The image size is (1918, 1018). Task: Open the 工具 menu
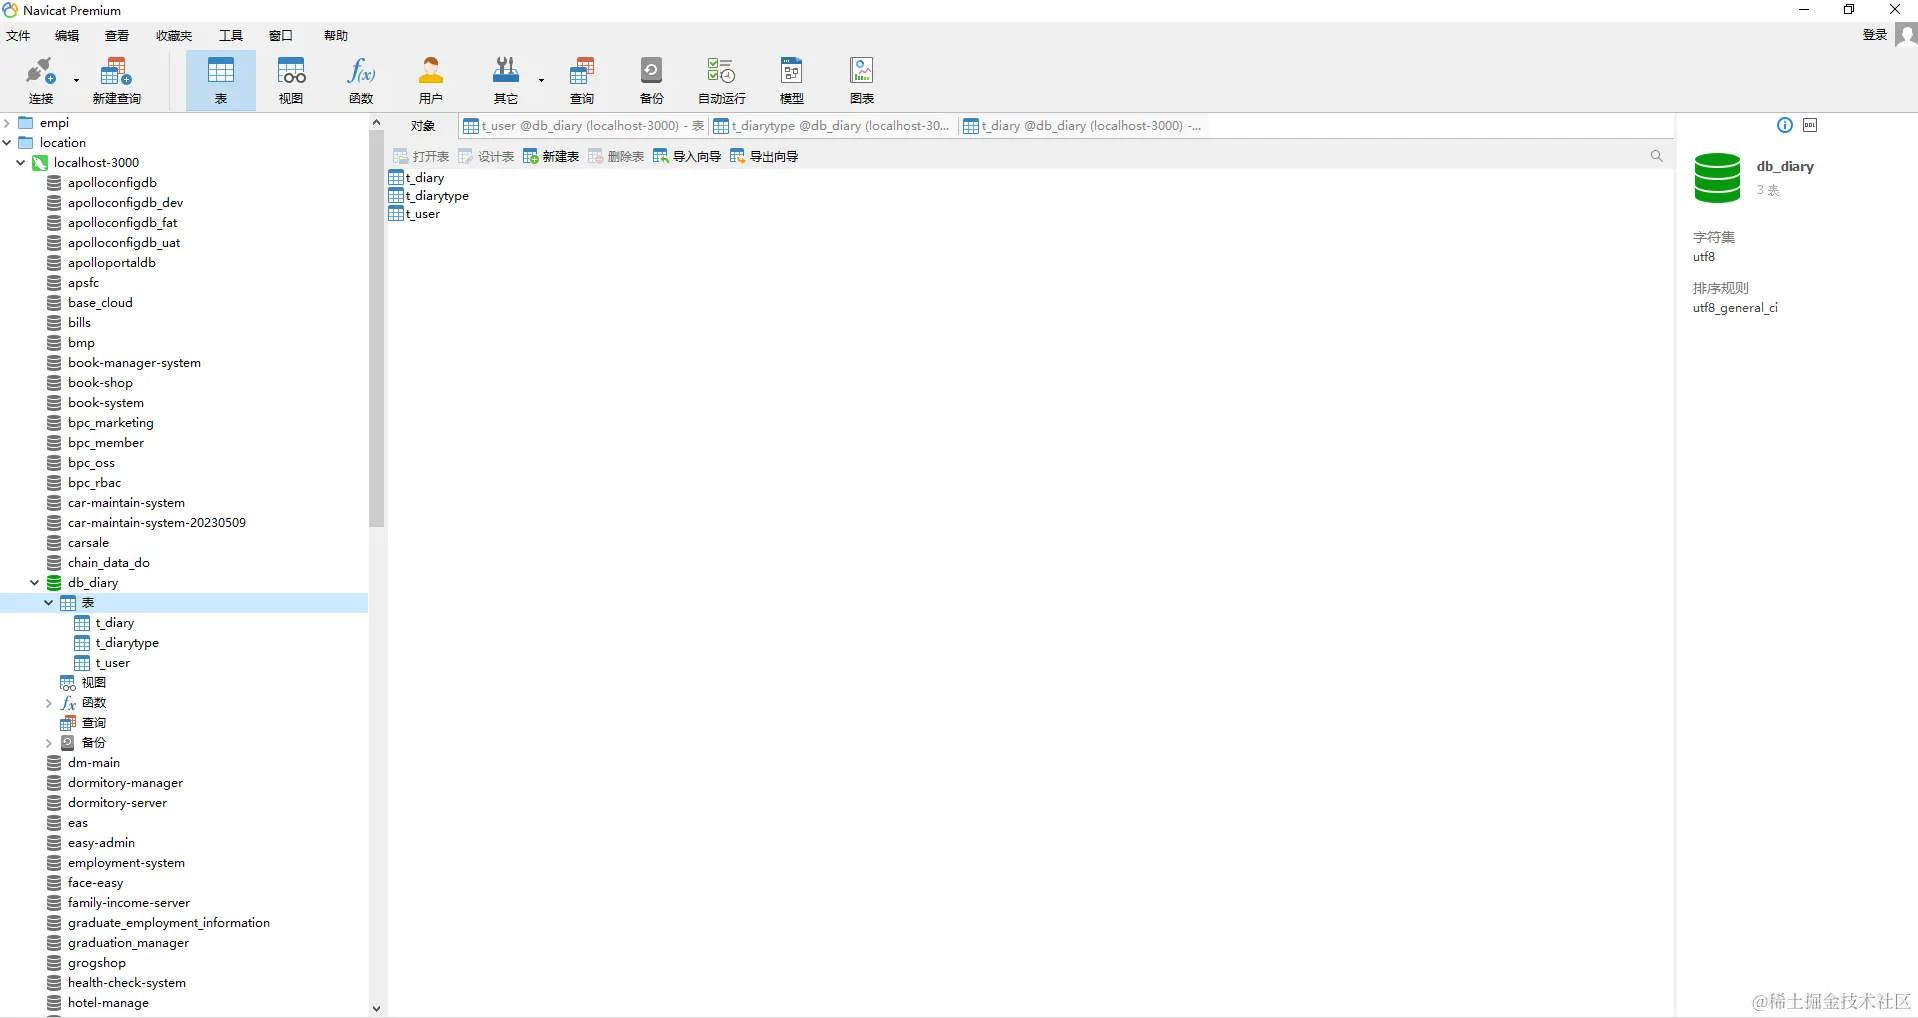click(231, 35)
